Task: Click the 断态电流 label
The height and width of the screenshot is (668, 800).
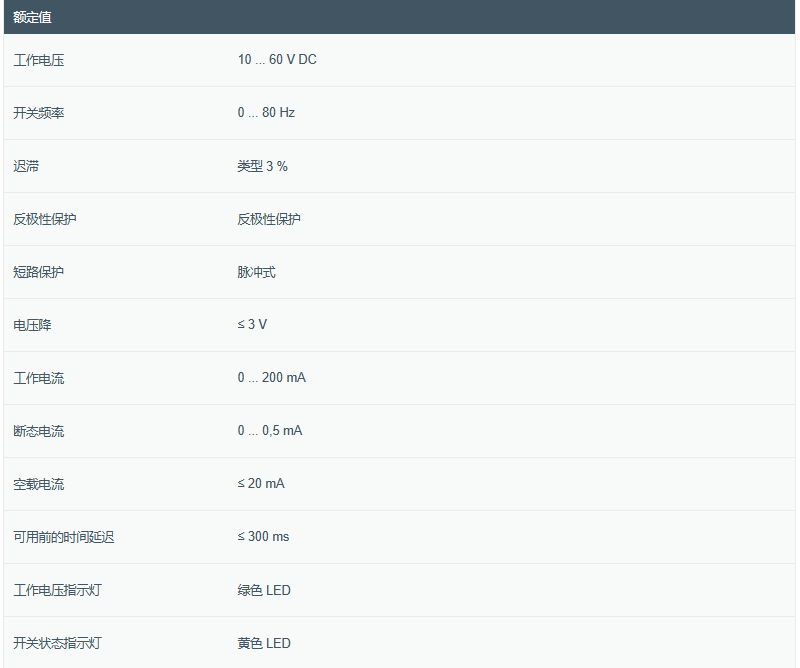Action: coord(39,431)
